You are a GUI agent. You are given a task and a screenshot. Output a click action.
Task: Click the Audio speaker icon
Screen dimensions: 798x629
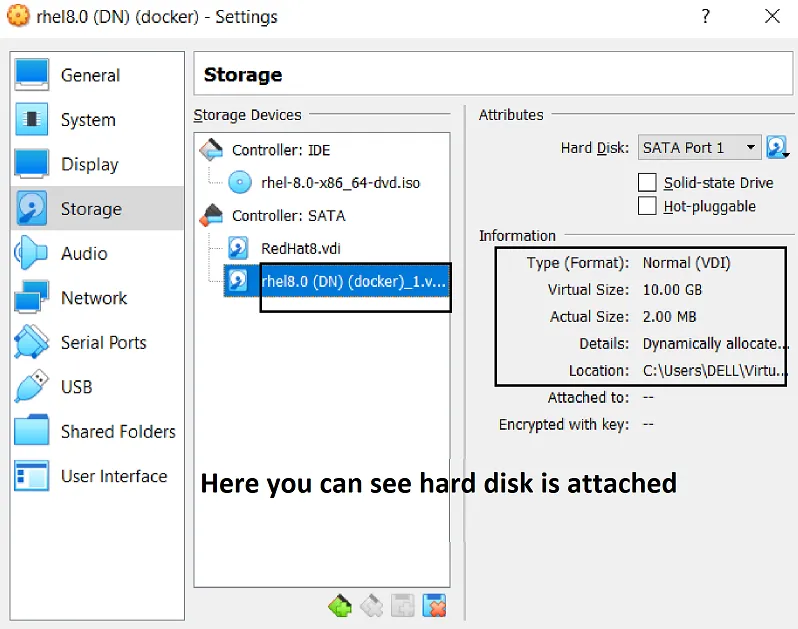[31, 252]
